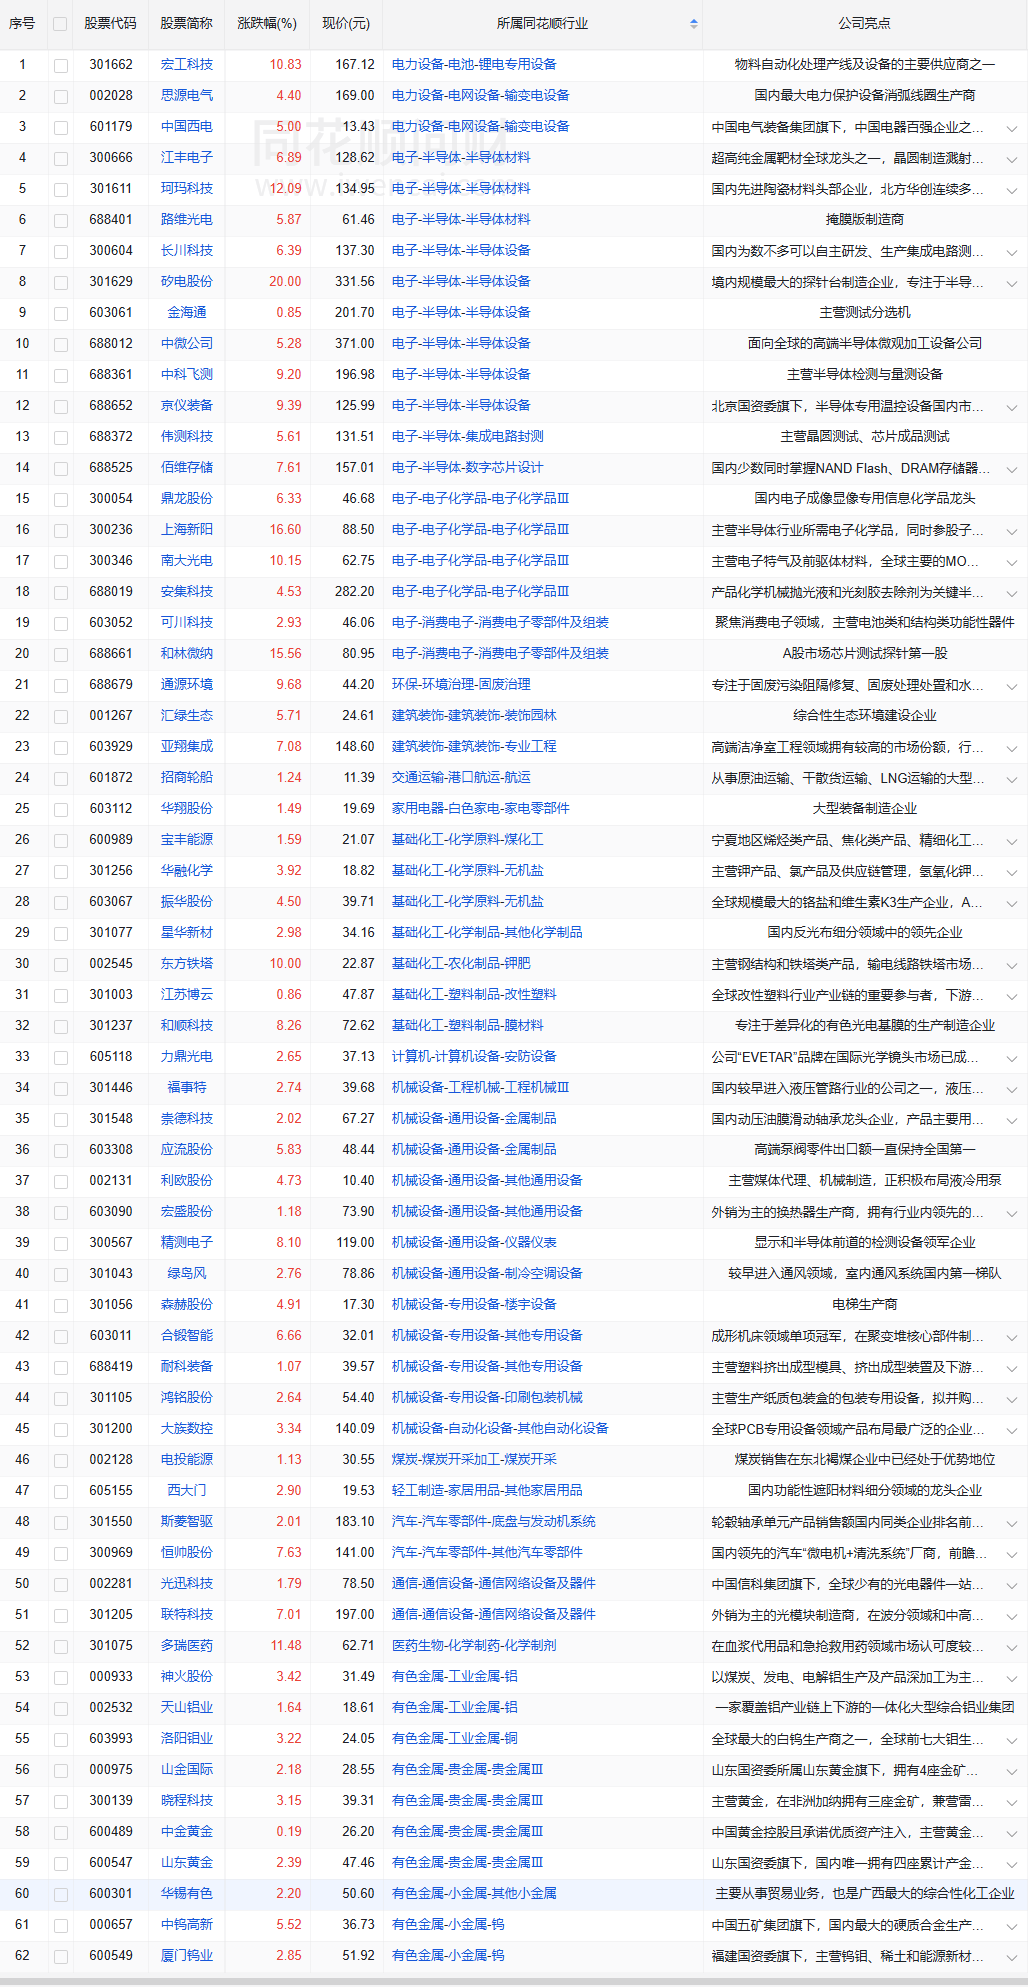The image size is (1028, 1987).
Task: Expand highlights chevron for 厦门钨业 row
Action: (1012, 1957)
